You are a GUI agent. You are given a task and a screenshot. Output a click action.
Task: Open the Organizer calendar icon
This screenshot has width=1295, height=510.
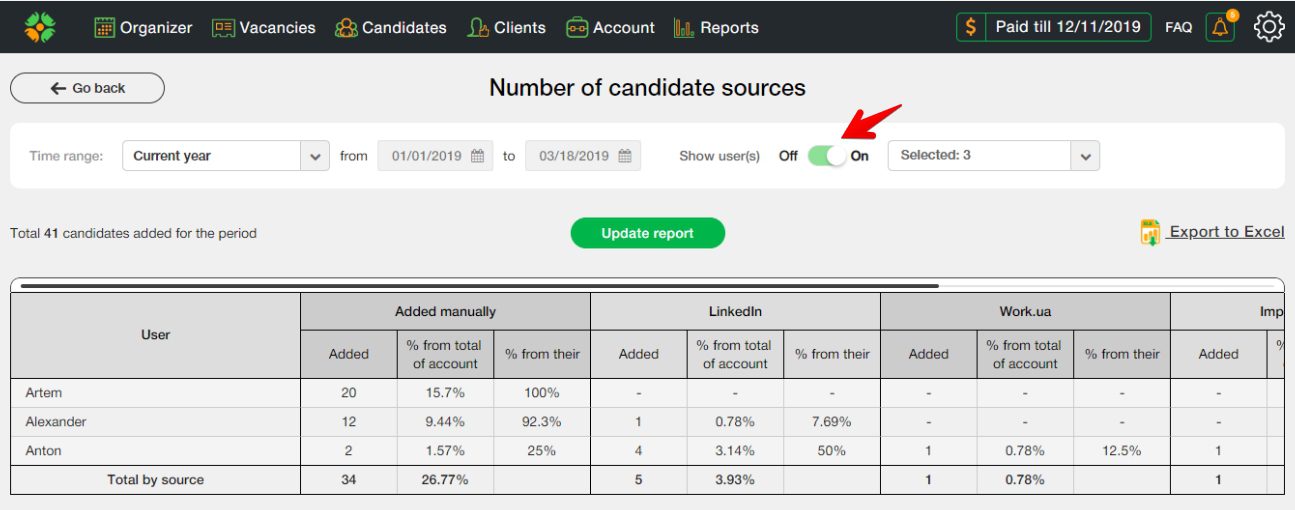pos(104,28)
